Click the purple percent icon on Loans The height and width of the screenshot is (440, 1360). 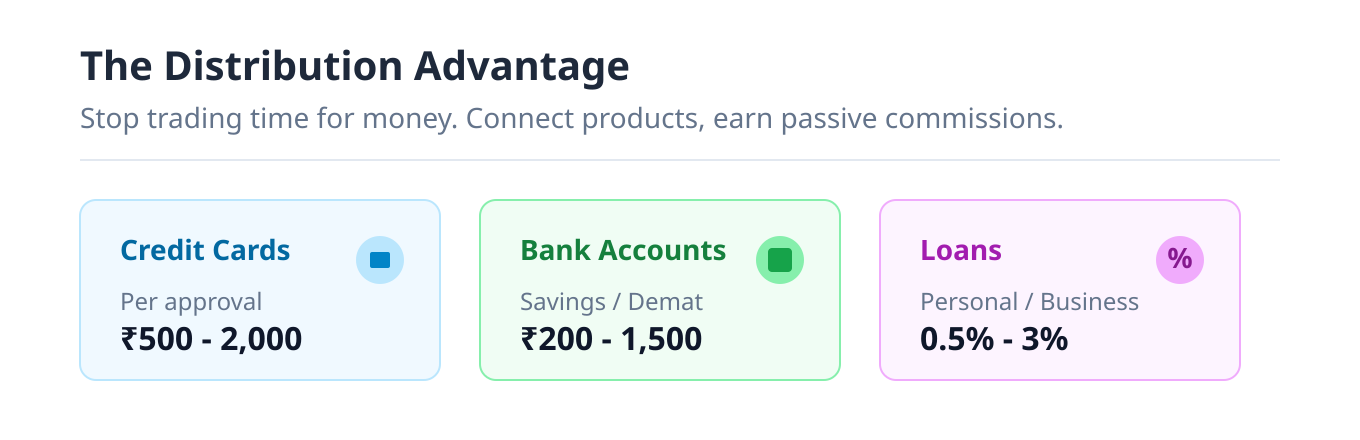click(x=1180, y=260)
